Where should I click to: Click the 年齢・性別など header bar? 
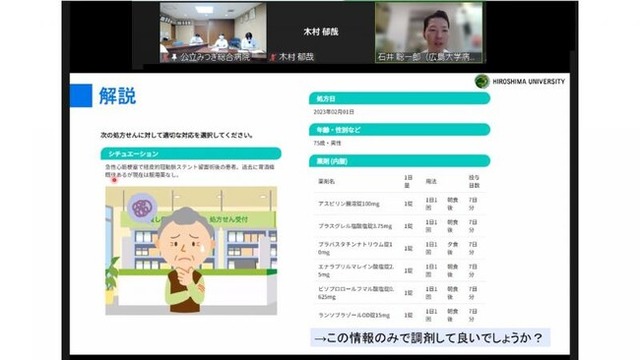coord(400,130)
